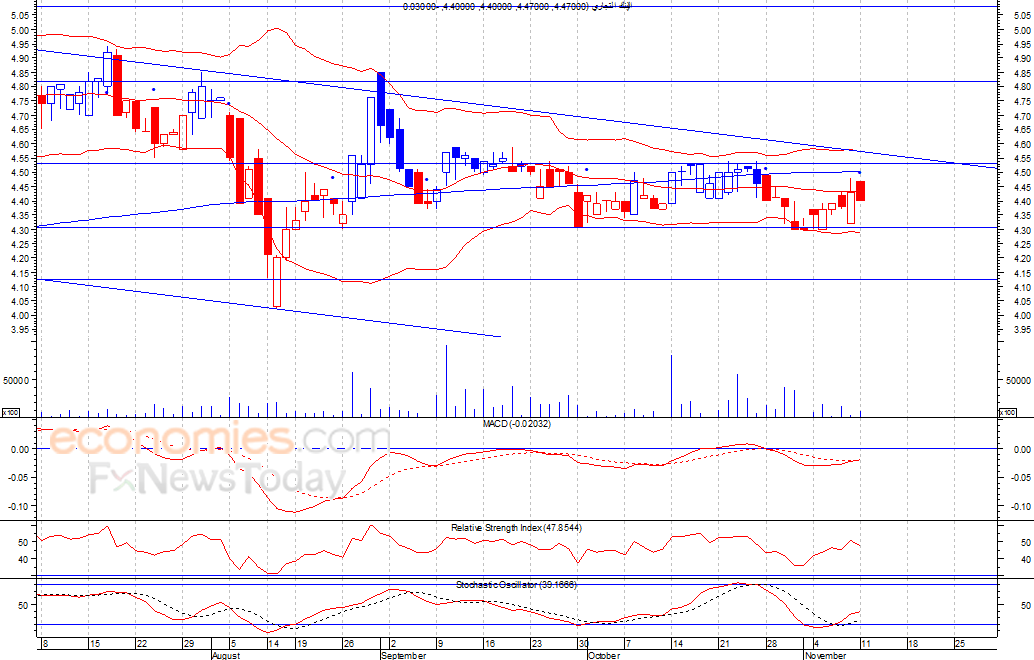
Task: Select the -0.05 MACD level on left axis
Action: click(18, 477)
